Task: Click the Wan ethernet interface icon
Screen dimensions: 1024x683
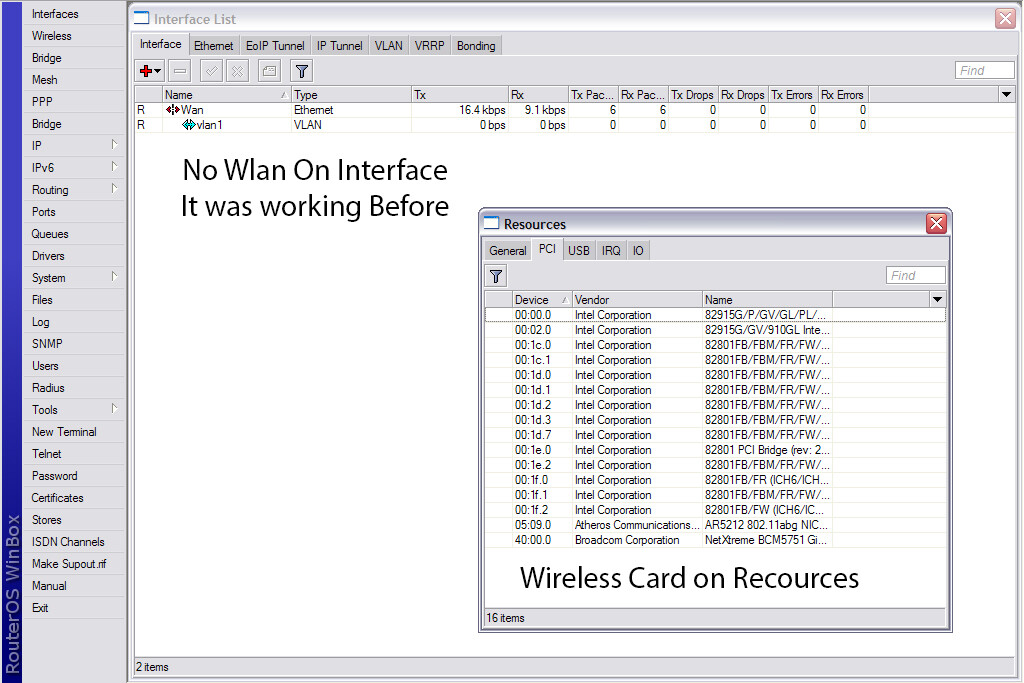Action: 172,110
